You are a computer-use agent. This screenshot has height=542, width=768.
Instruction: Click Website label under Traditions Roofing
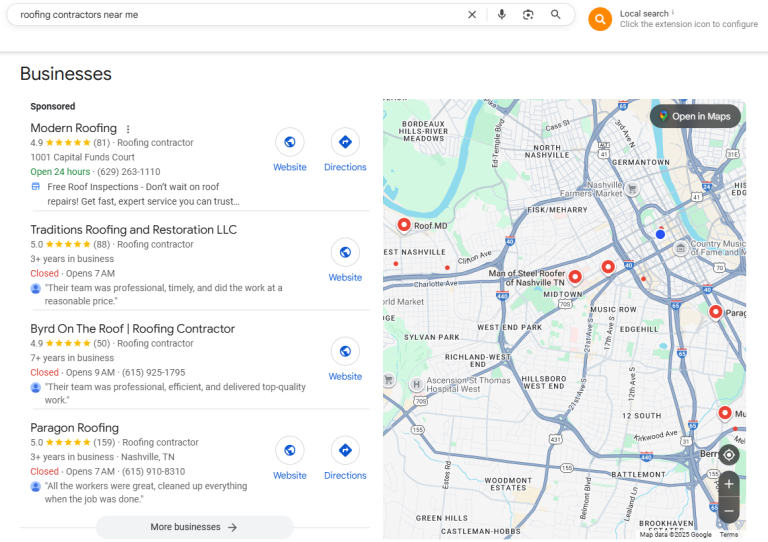[x=345, y=277]
